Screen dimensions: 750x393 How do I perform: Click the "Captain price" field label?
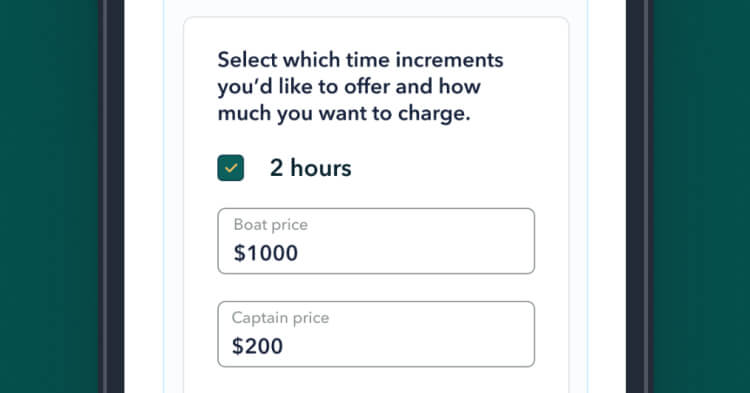pyautogui.click(x=280, y=318)
